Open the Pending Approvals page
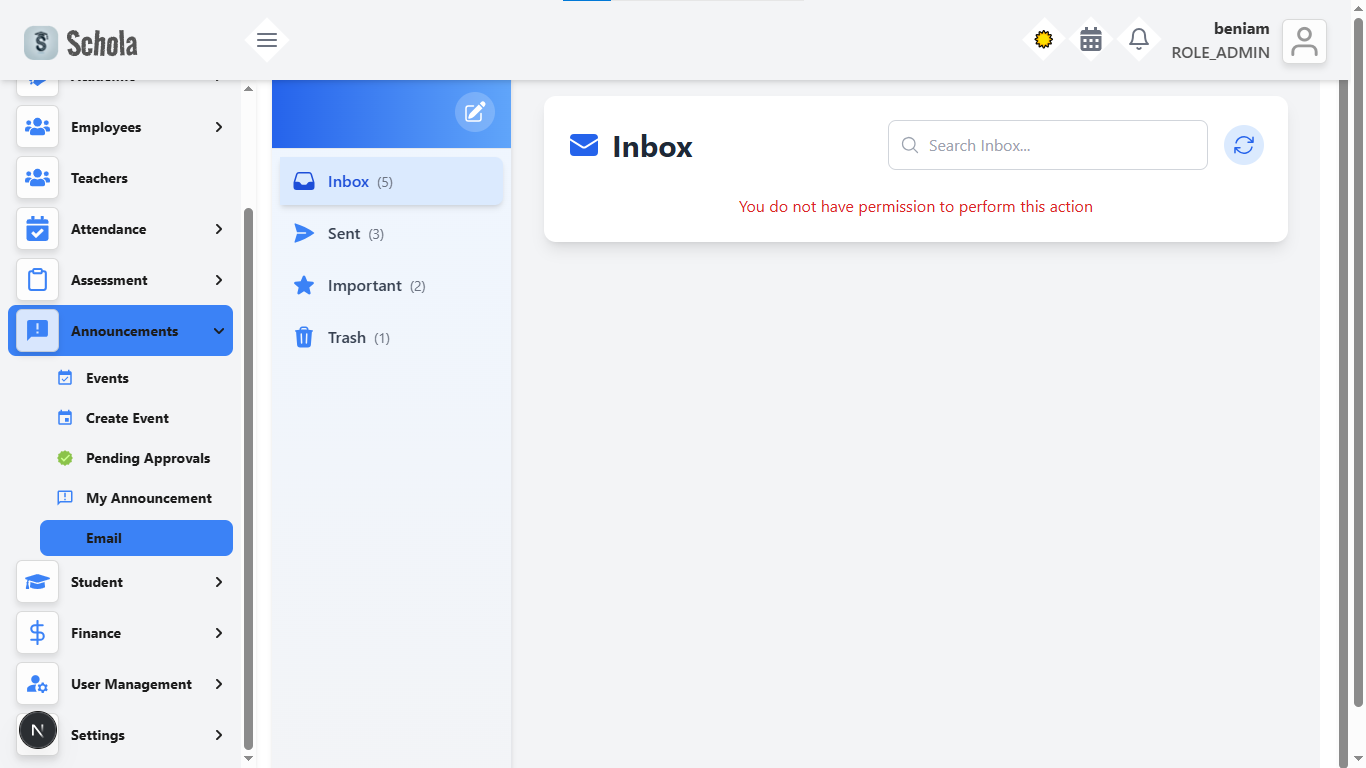 click(x=146, y=458)
